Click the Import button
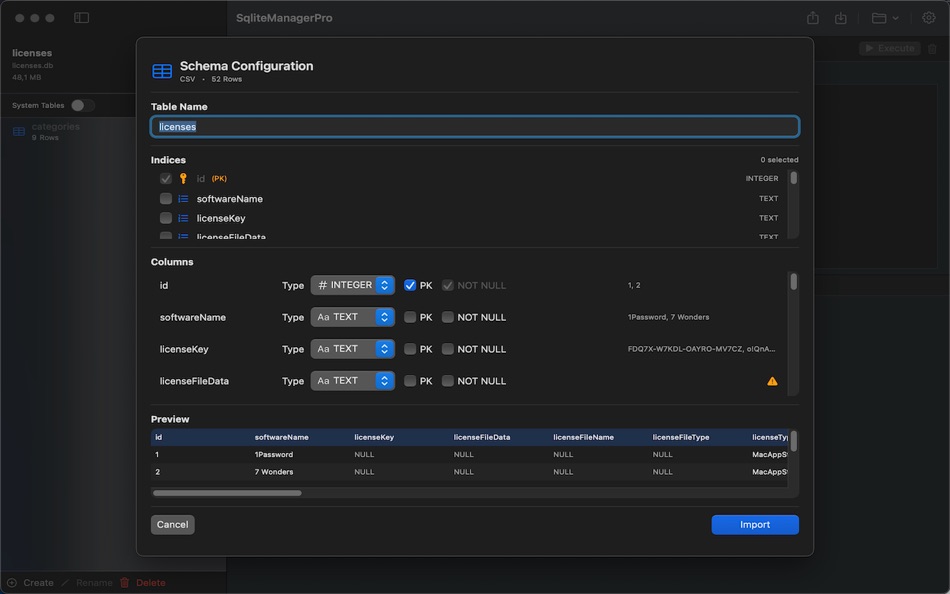The image size is (950, 594). 755,524
